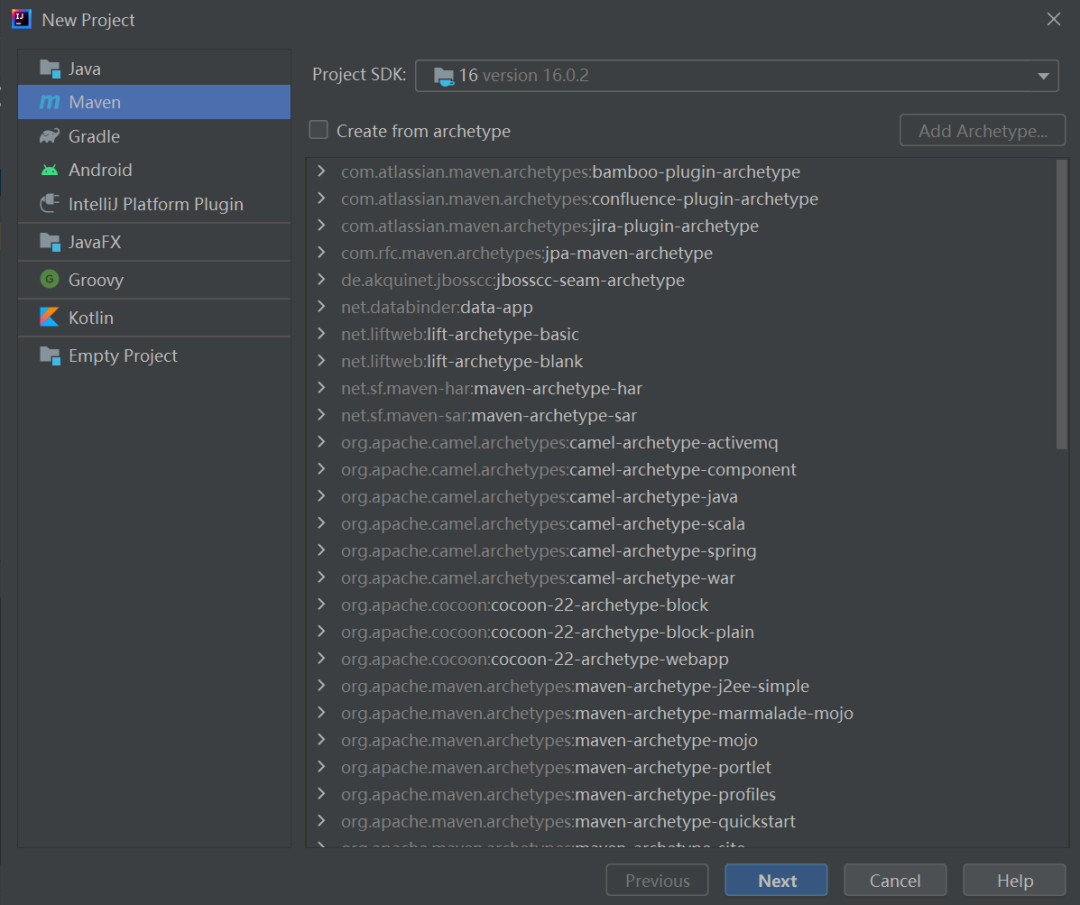Select Gradle project type
1080x905 pixels.
[154, 136]
